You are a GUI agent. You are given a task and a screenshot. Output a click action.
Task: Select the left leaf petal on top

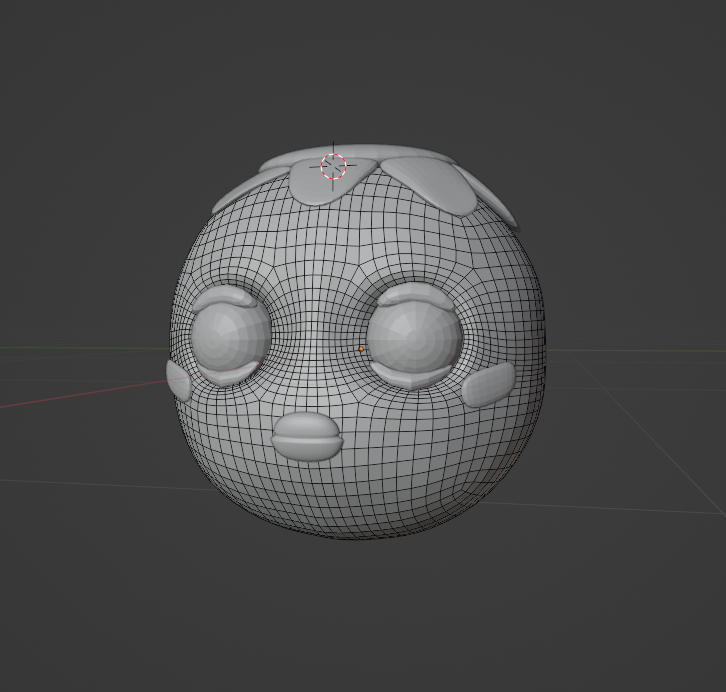point(245,190)
